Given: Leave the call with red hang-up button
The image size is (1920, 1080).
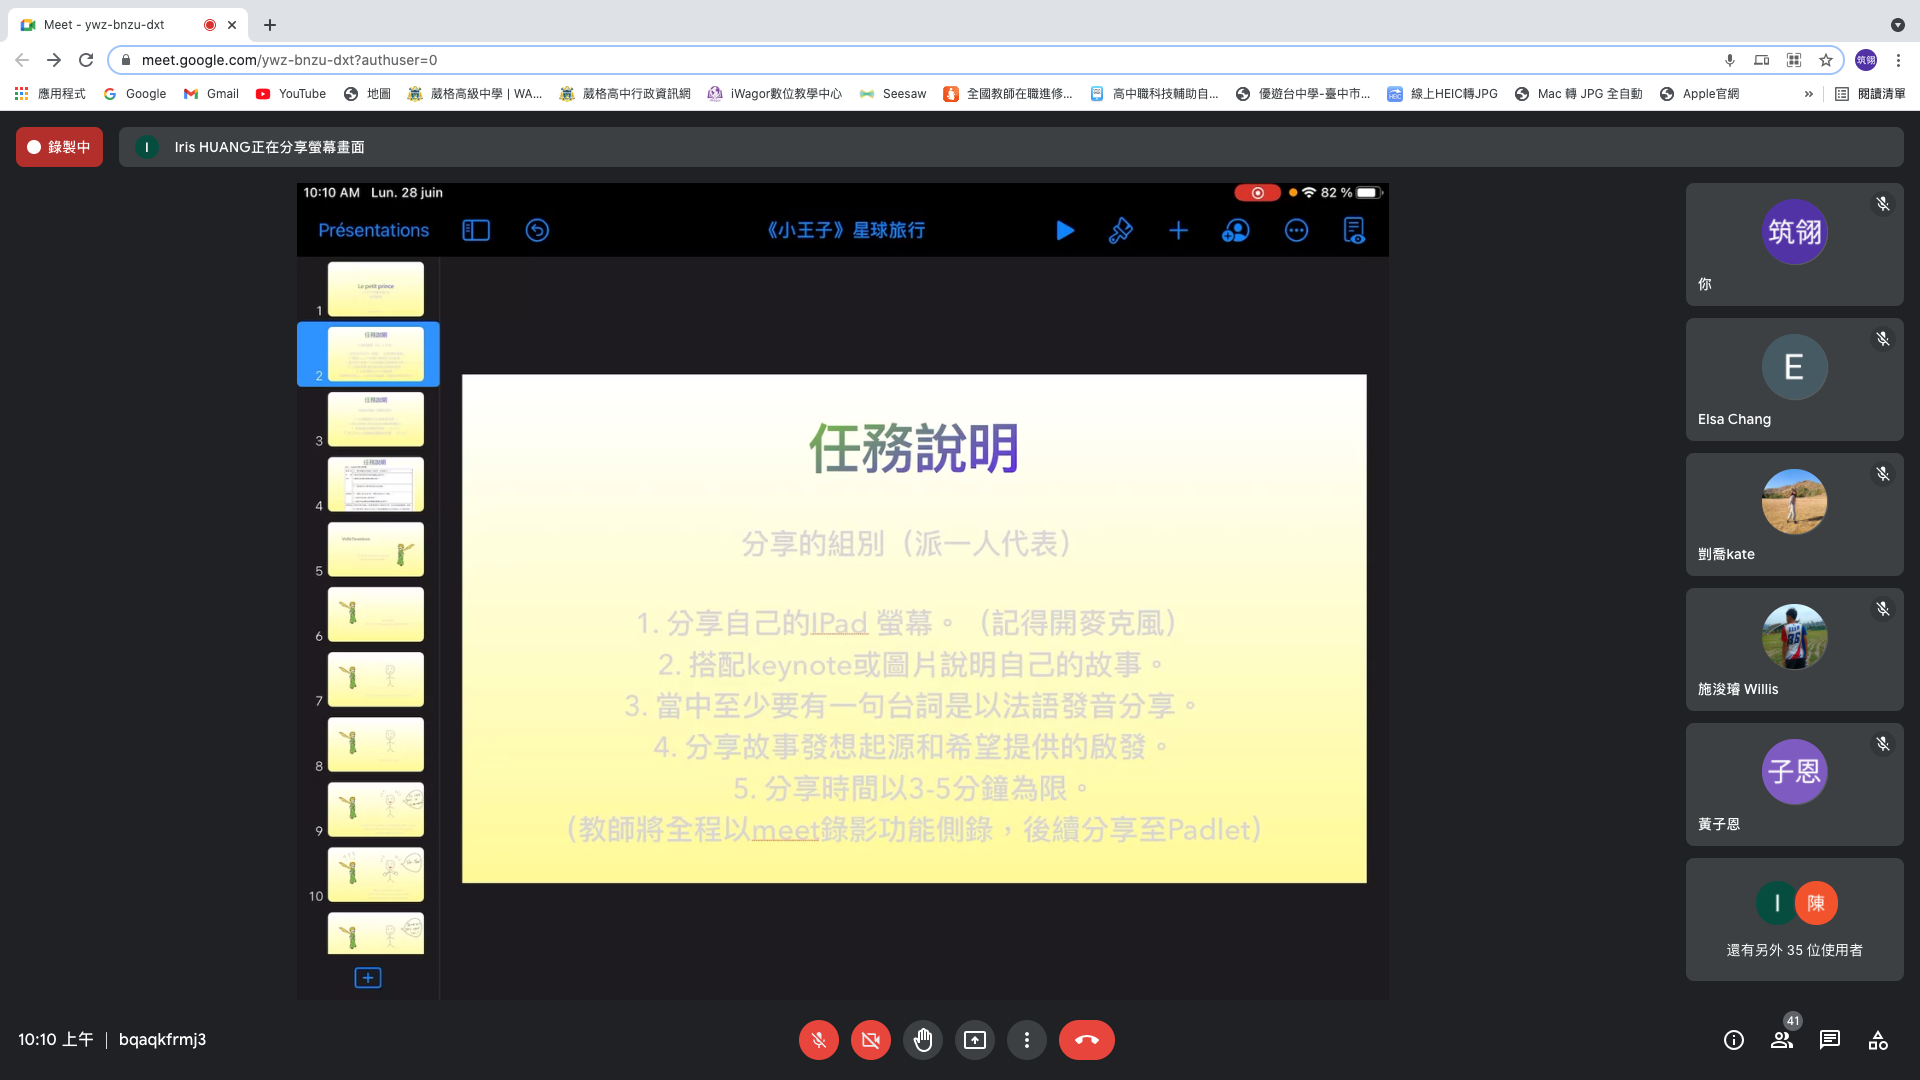Looking at the screenshot, I should (x=1086, y=1040).
